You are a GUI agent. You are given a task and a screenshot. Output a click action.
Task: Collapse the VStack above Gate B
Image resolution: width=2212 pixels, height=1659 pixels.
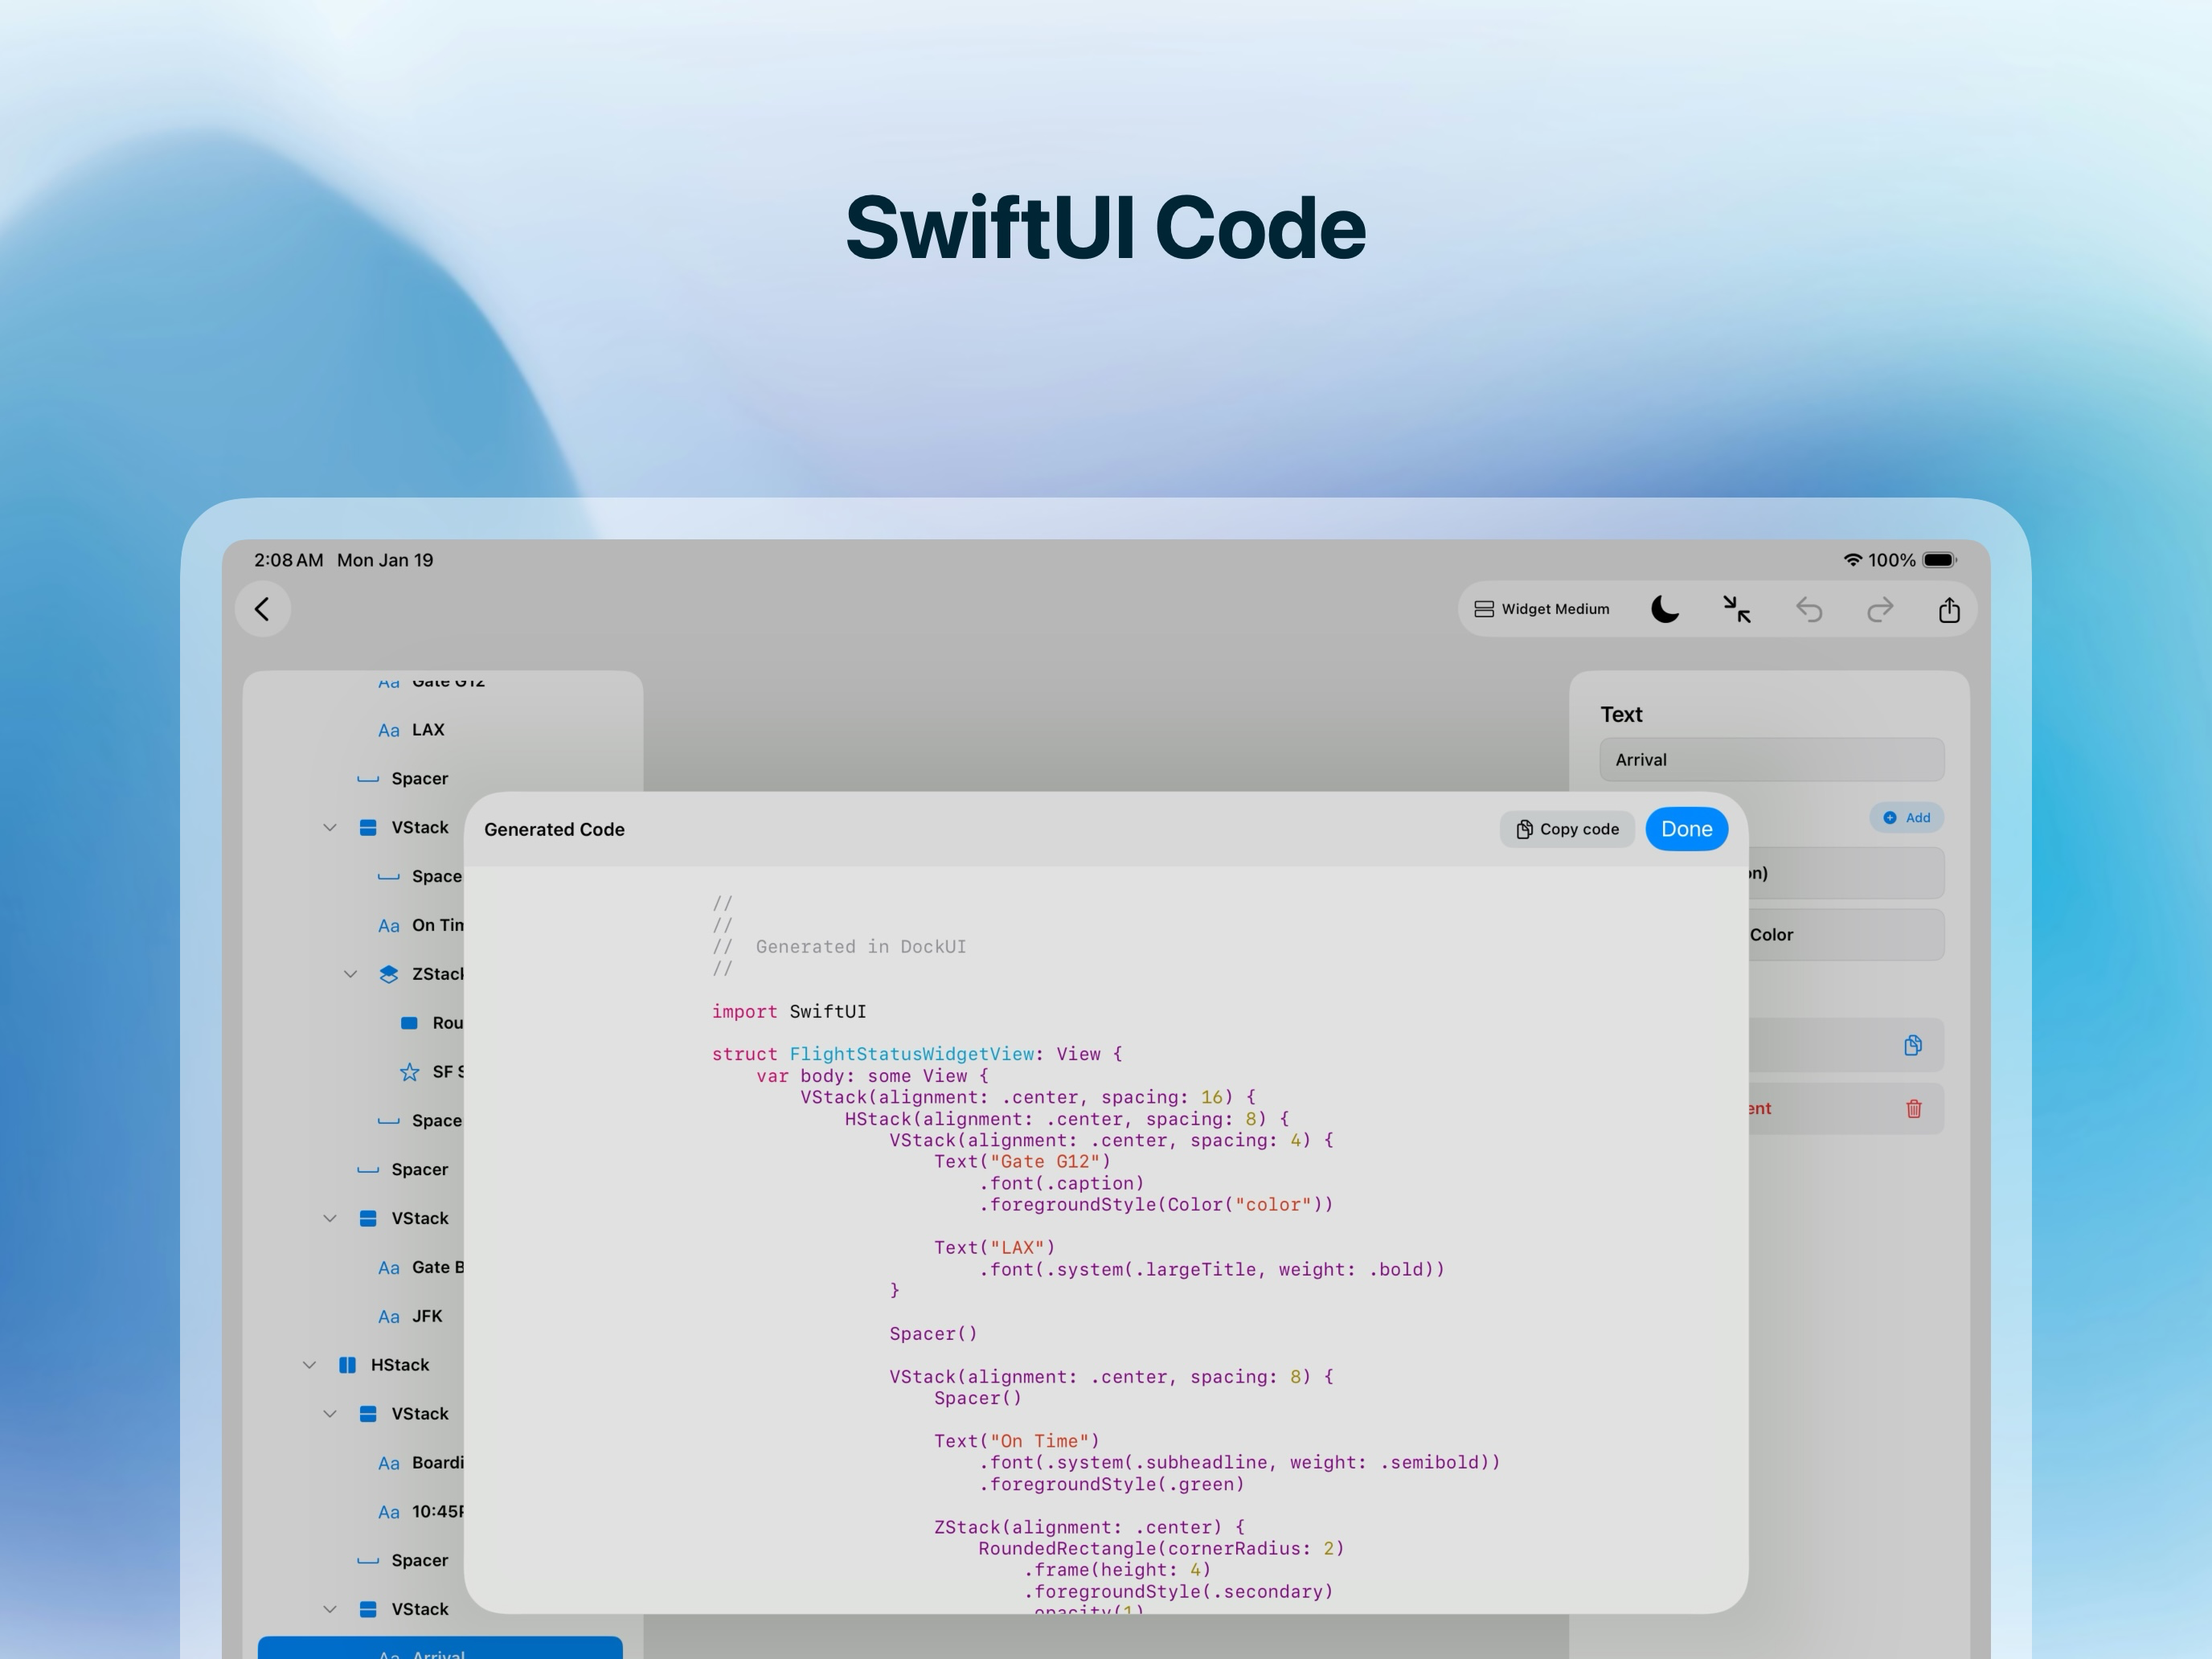[330, 1218]
